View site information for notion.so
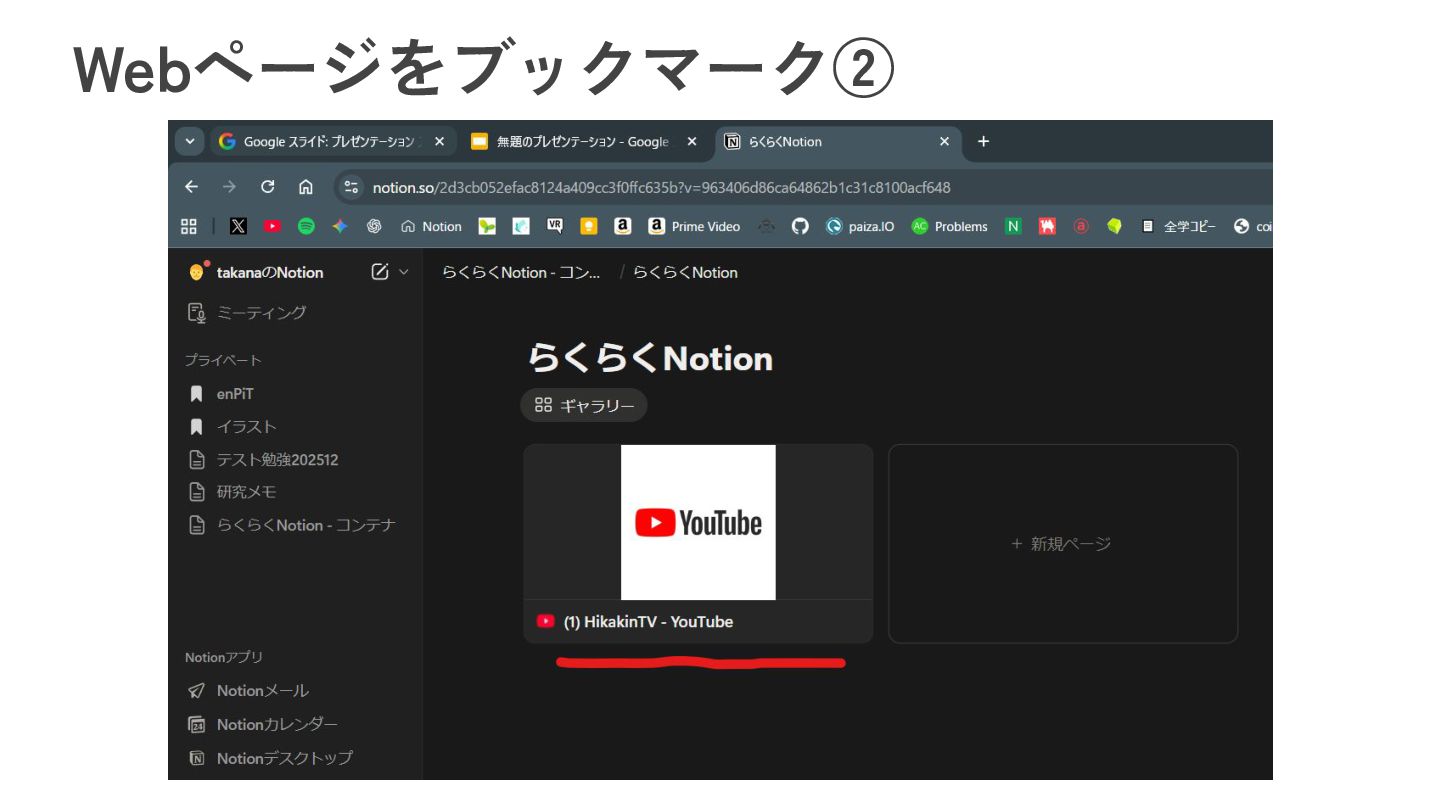This screenshot has width=1440, height=810. pyautogui.click(x=351, y=187)
